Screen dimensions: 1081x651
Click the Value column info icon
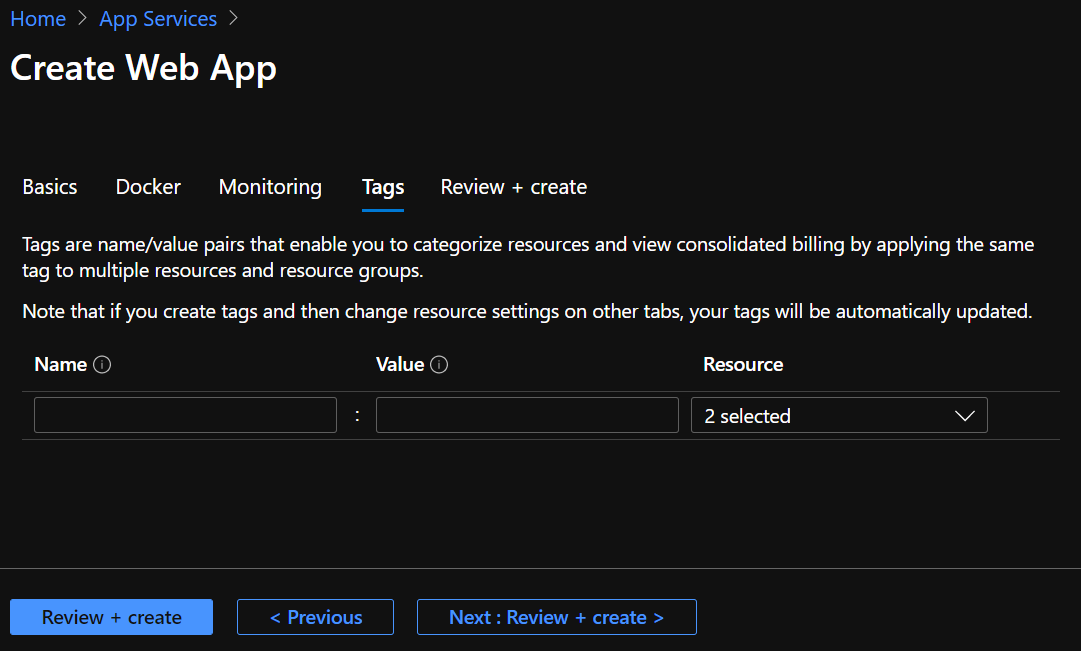439,364
